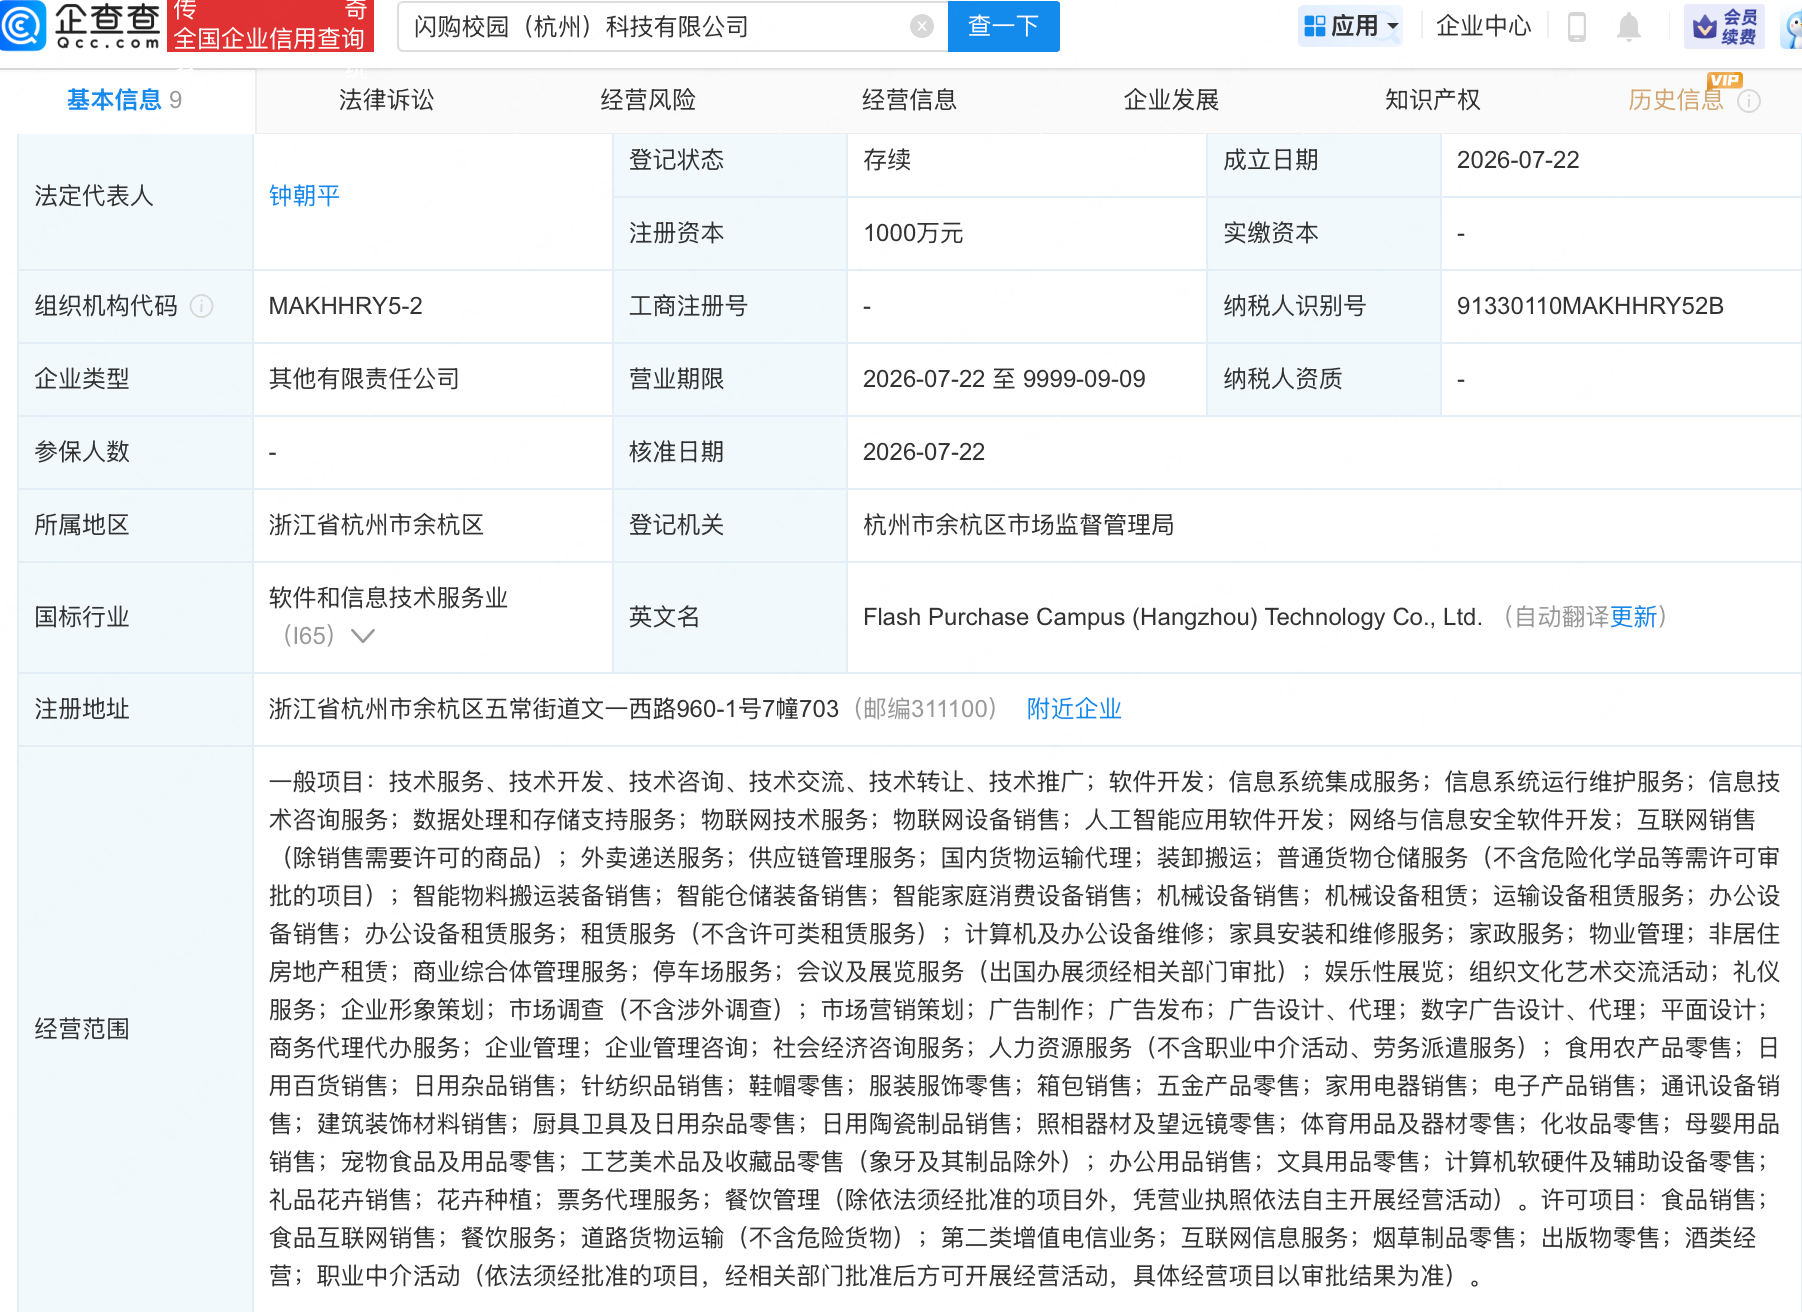The height and width of the screenshot is (1312, 1802).
Task: Select 杭州市余杭区市场监督管理局 registration authority
Action: [1018, 525]
